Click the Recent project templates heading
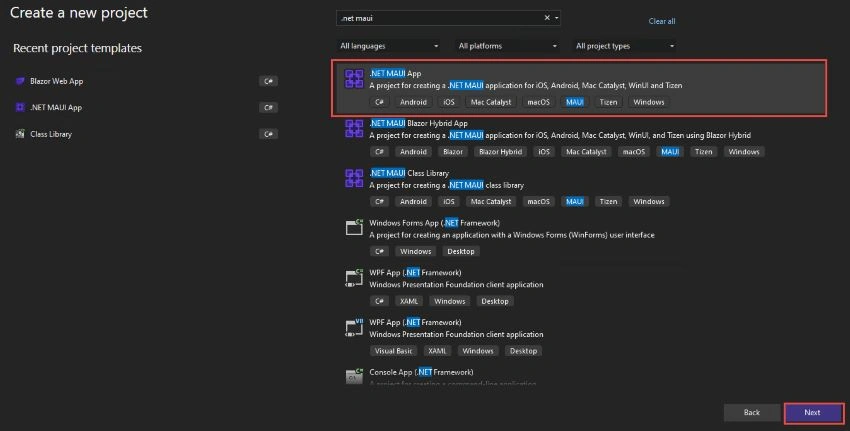The width and height of the screenshot is (850, 431). (78, 48)
